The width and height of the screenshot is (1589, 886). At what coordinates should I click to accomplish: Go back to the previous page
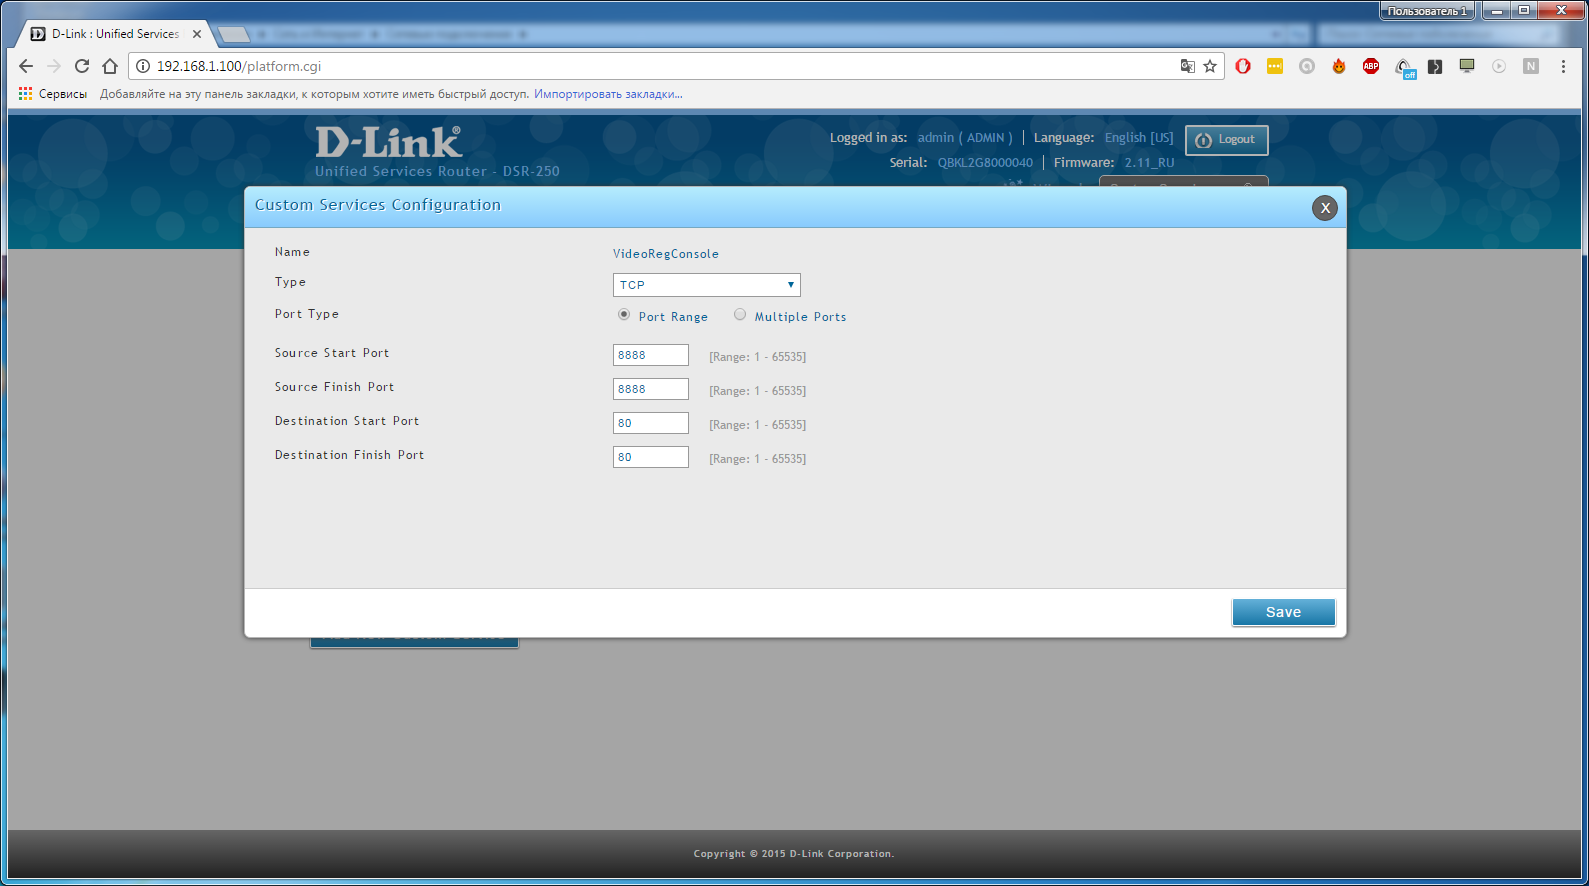(x=26, y=66)
